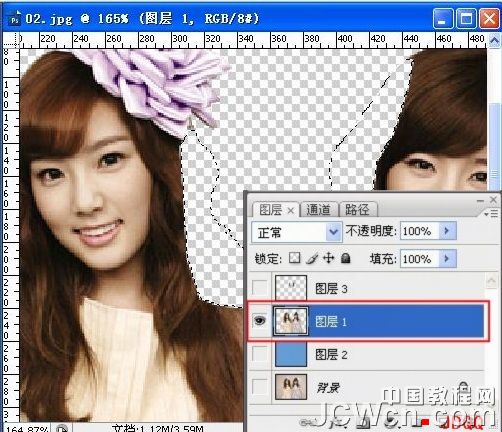The height and width of the screenshot is (432, 502).
Task: Toggle lock transparent pixels
Action: tap(294, 258)
